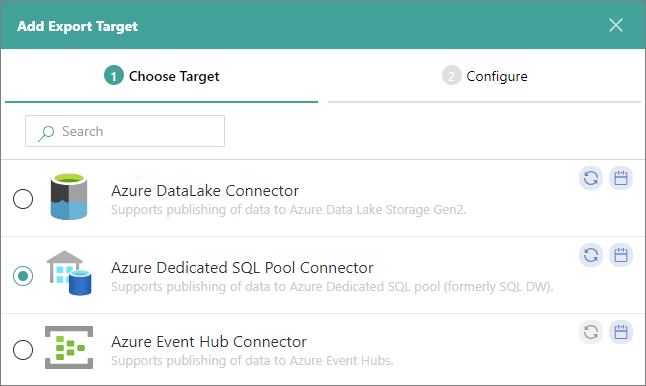Image resolution: width=646 pixels, height=386 pixels.
Task: Click the Azure Event Hub logo icon
Action: (69, 347)
